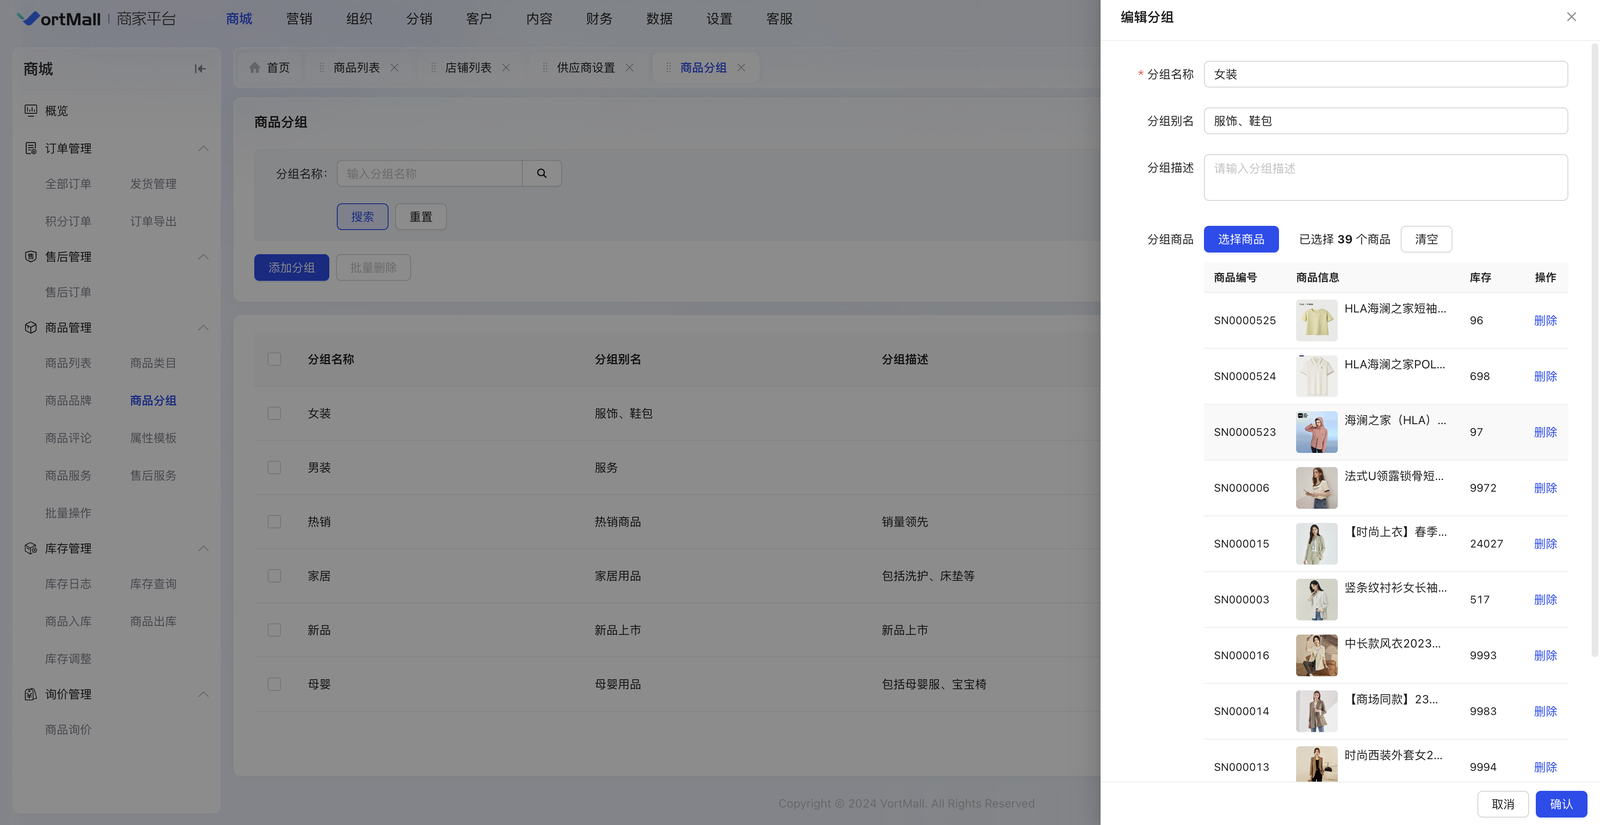The image size is (1600, 825).
Task: Close the 供应商设置 tab with its X
Action: coord(630,68)
